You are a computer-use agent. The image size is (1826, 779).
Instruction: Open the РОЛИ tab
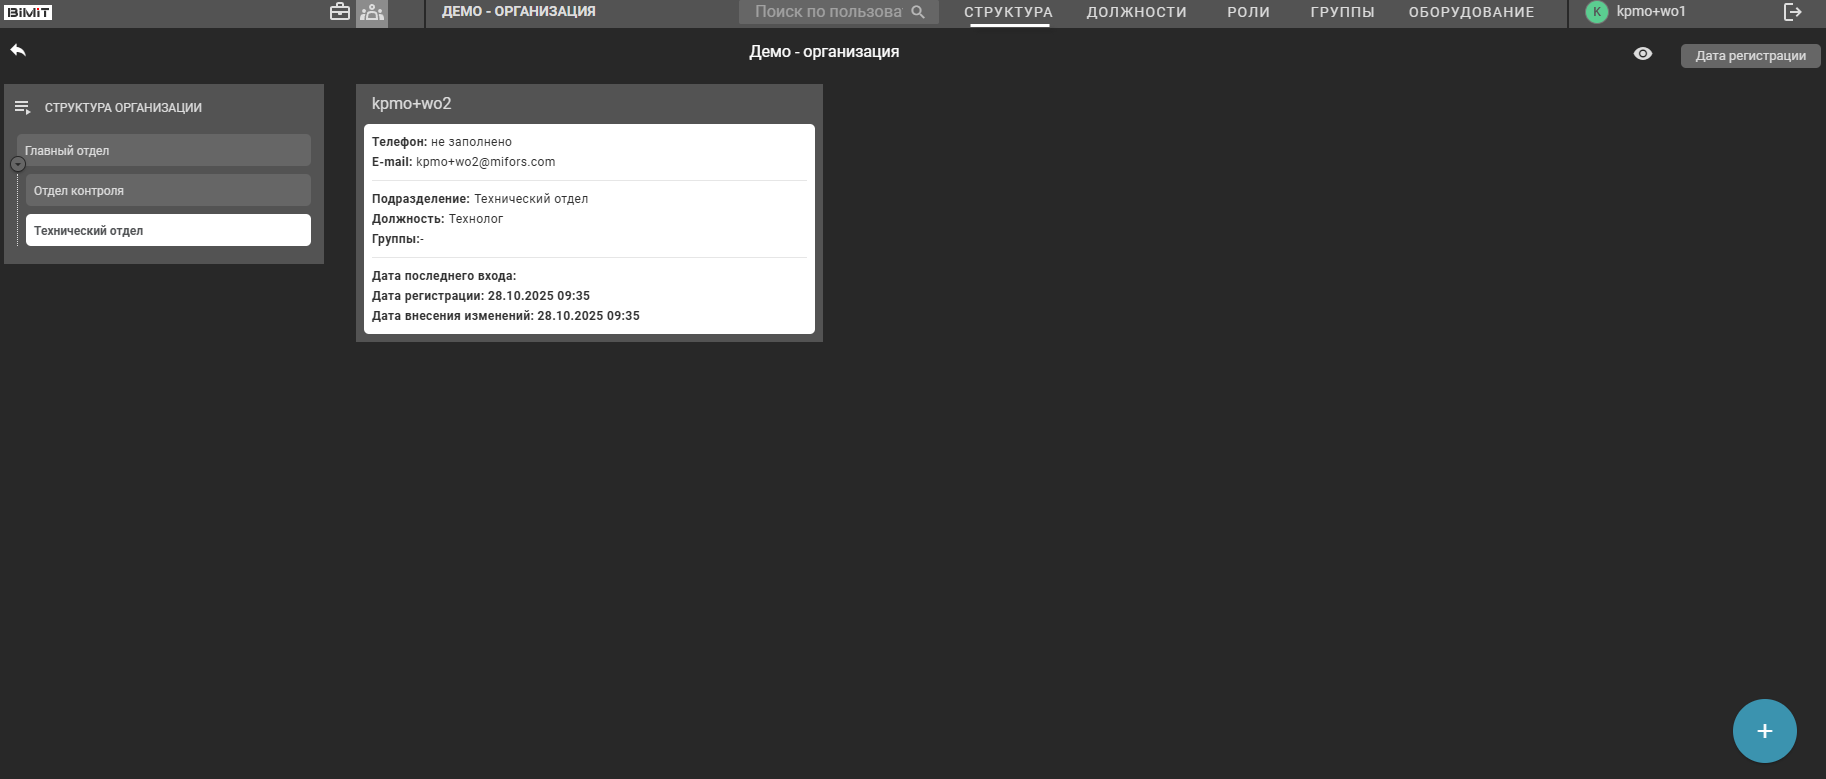pos(1248,12)
